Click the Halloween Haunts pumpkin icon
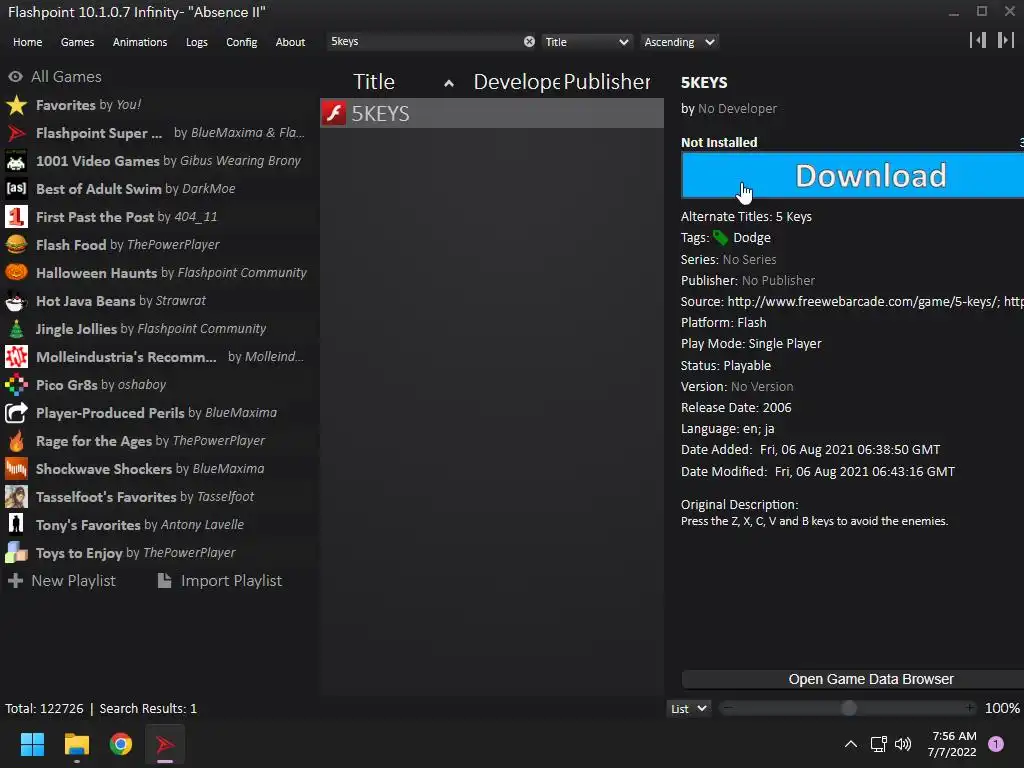The height and width of the screenshot is (768, 1024). coord(16,273)
